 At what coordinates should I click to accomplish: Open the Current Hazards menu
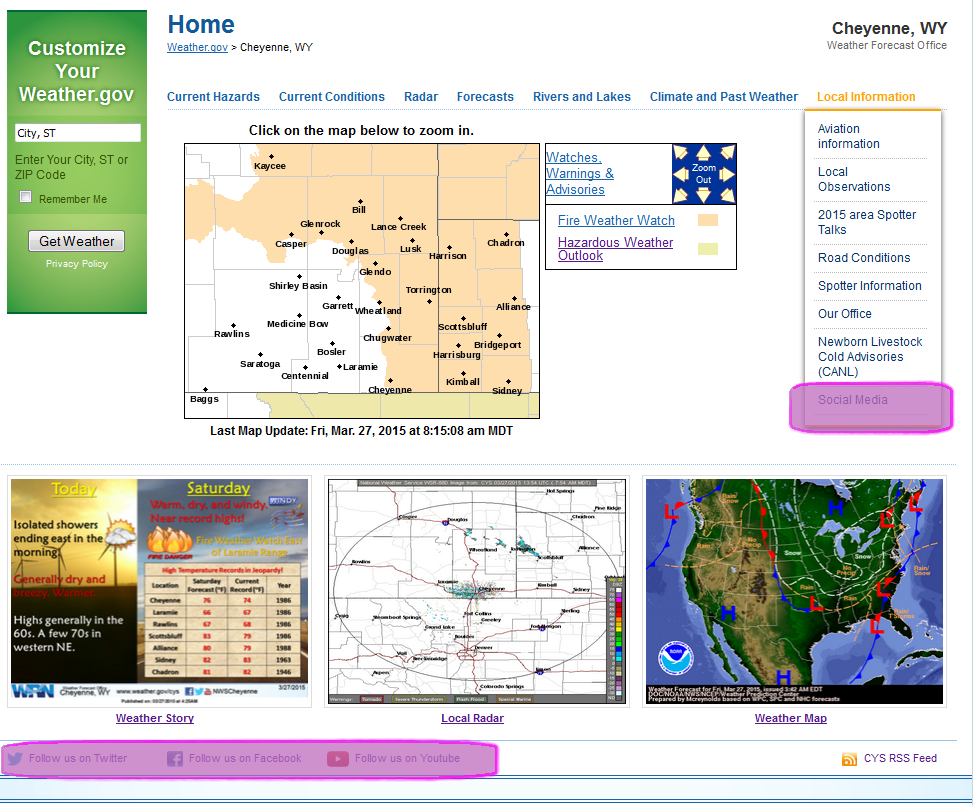(x=213, y=97)
